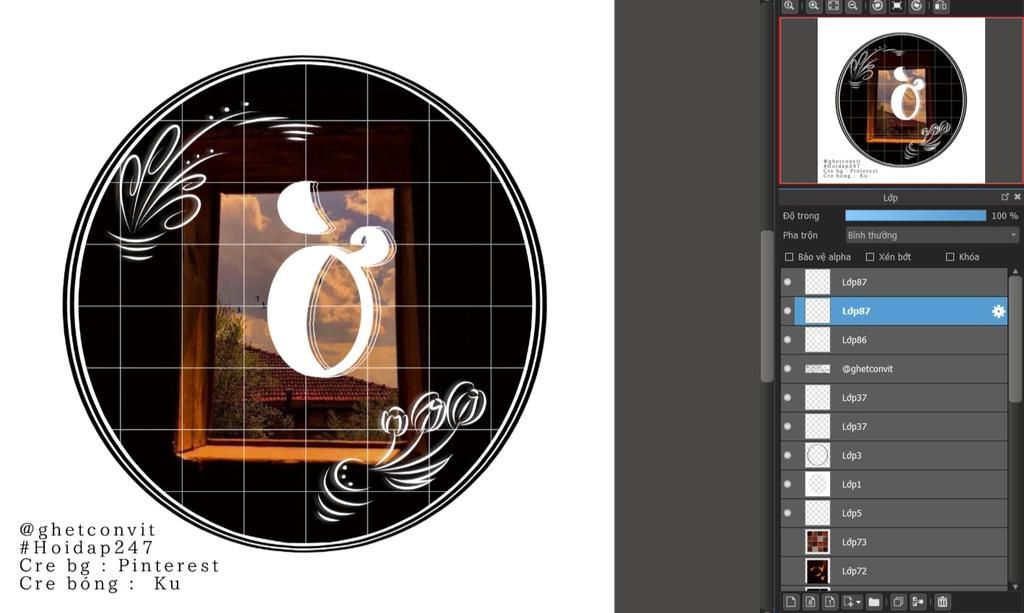Click the Lớp73 brown checkered thumbnail
Screen dimensions: 1024x613
[817, 542]
